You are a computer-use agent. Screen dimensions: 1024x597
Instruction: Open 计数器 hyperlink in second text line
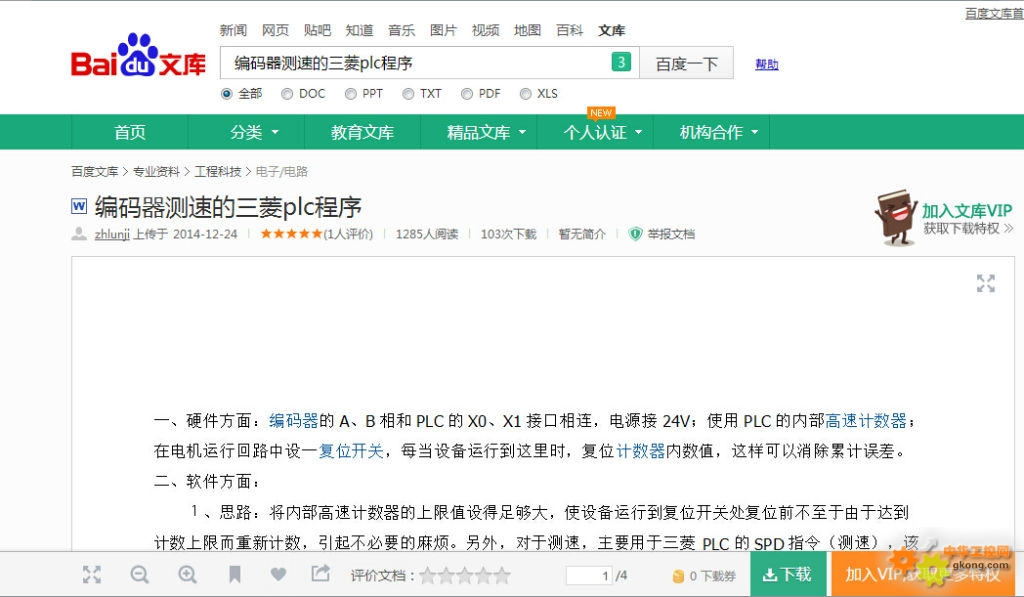[641, 451]
